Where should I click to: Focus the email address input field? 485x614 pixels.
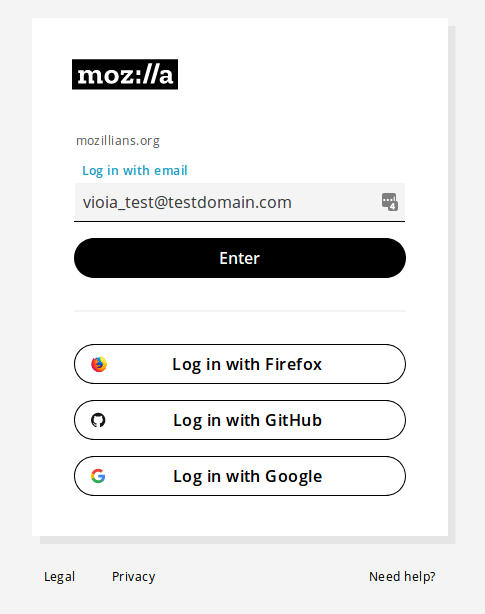click(x=240, y=202)
